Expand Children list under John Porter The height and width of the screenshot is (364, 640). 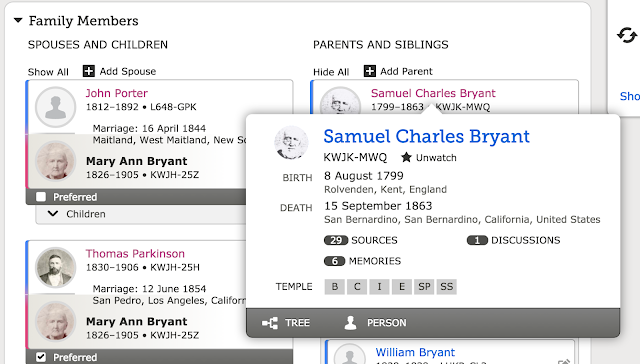pos(77,214)
